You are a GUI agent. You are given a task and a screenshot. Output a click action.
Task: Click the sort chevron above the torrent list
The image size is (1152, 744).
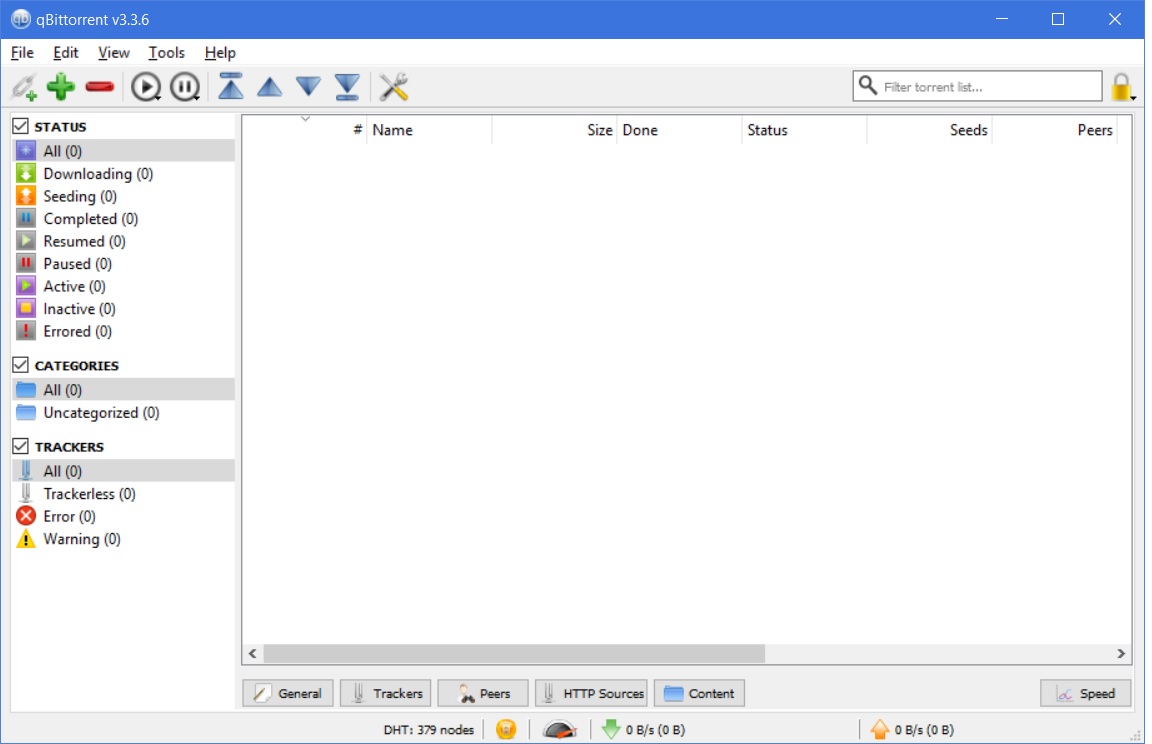[303, 117]
